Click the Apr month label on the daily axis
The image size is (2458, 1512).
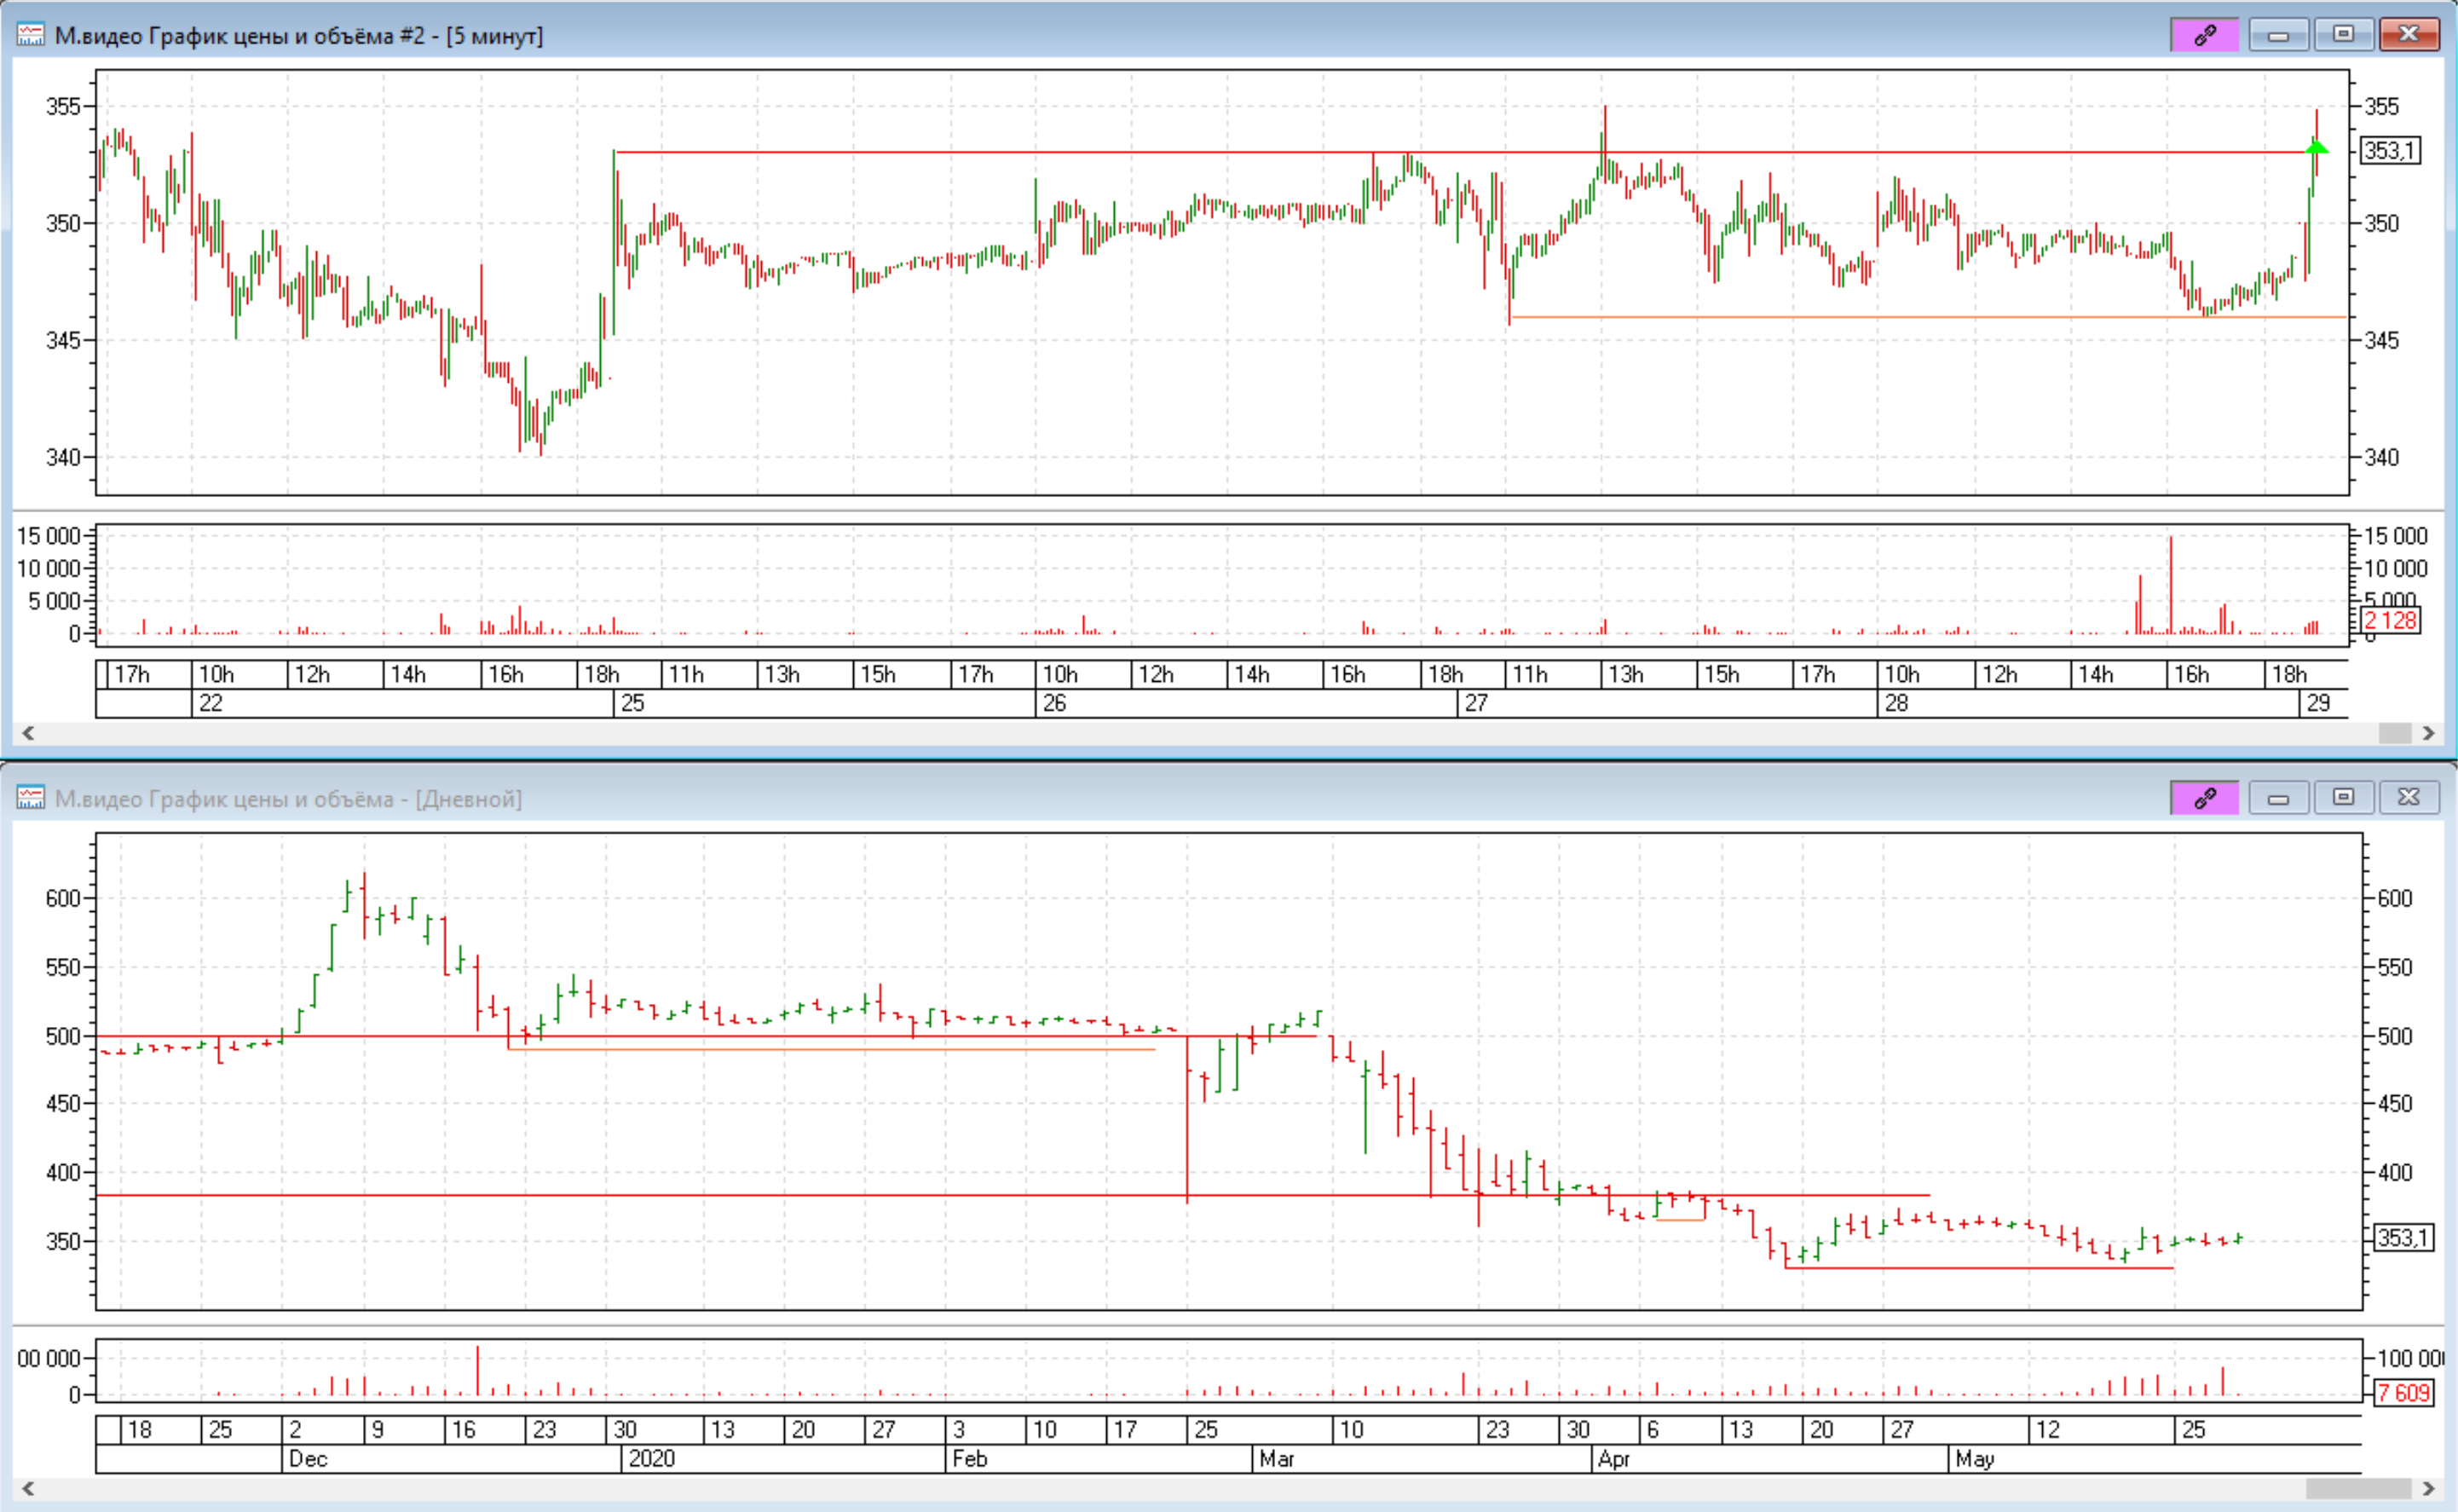(1614, 1459)
